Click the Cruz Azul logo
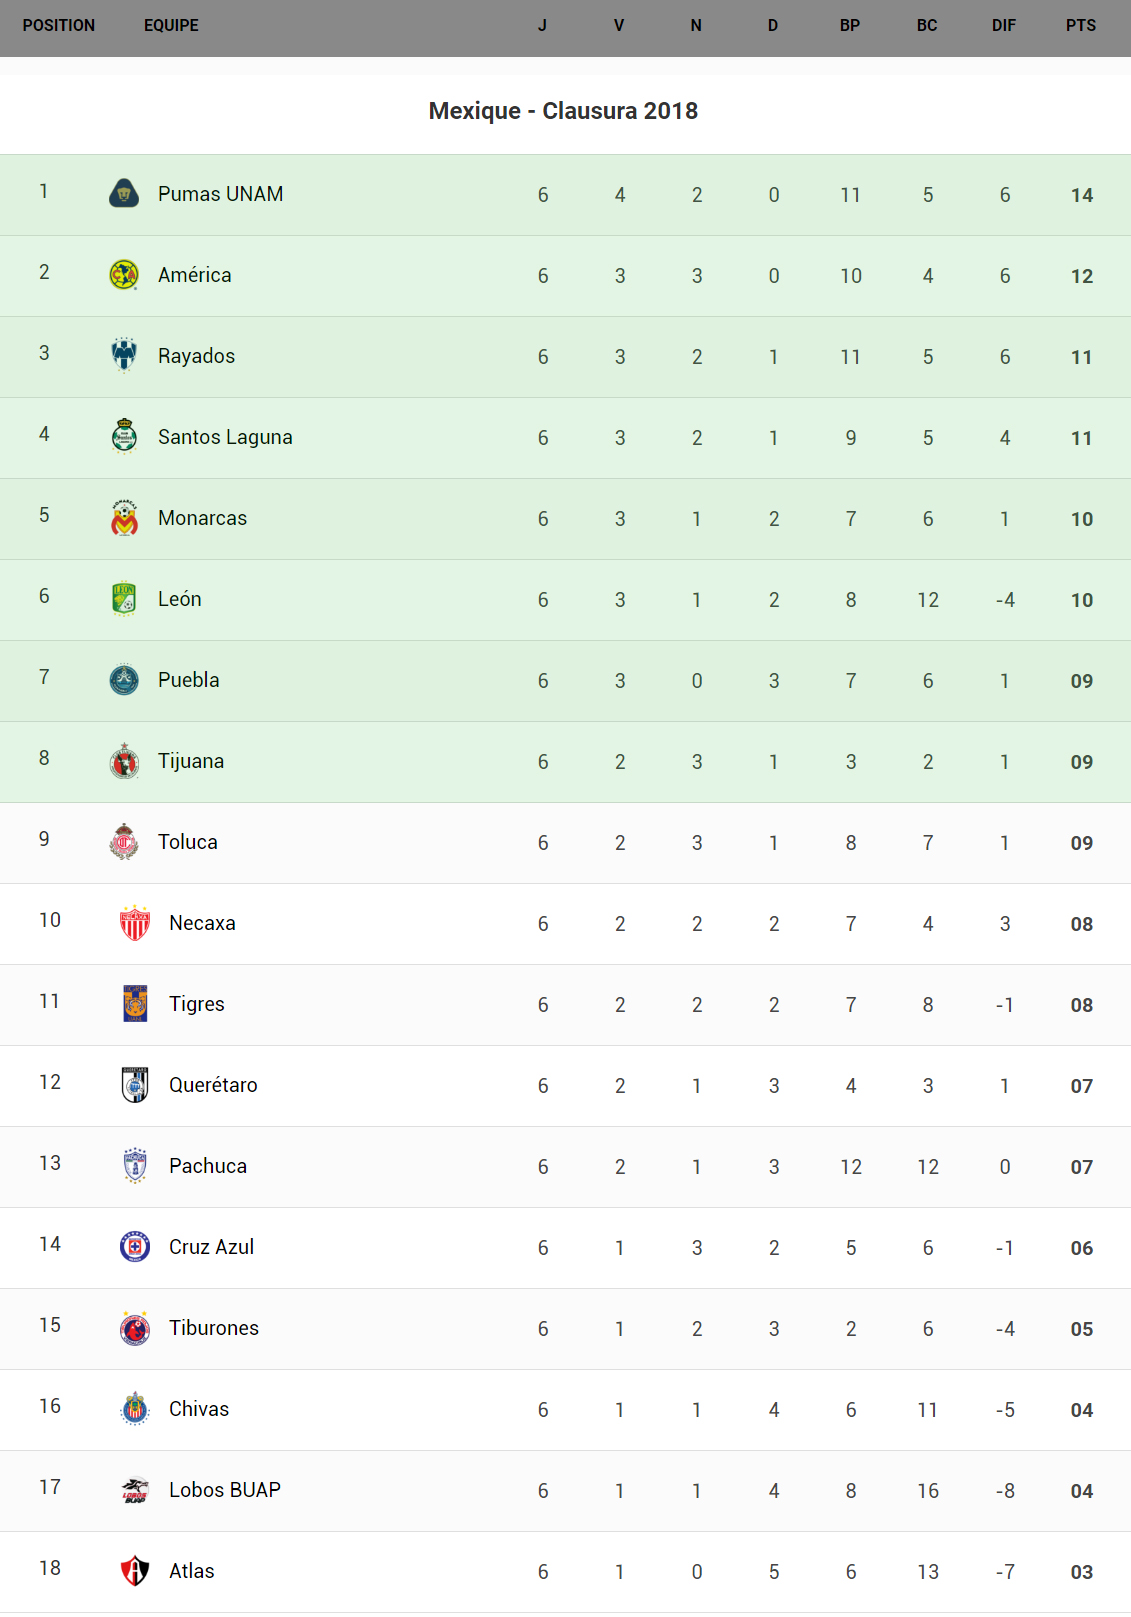This screenshot has width=1131, height=1617. tap(135, 1247)
